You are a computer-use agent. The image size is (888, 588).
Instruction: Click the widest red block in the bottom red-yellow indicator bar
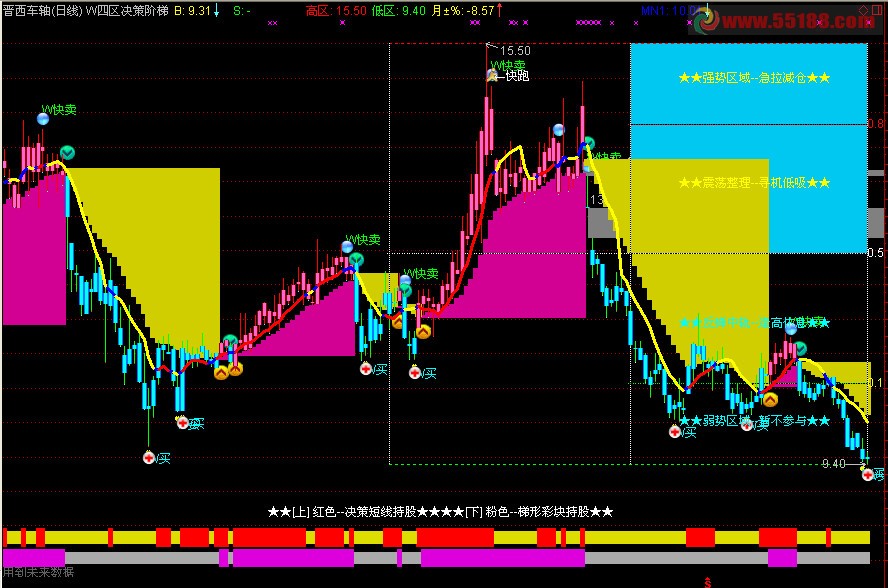click(x=455, y=537)
